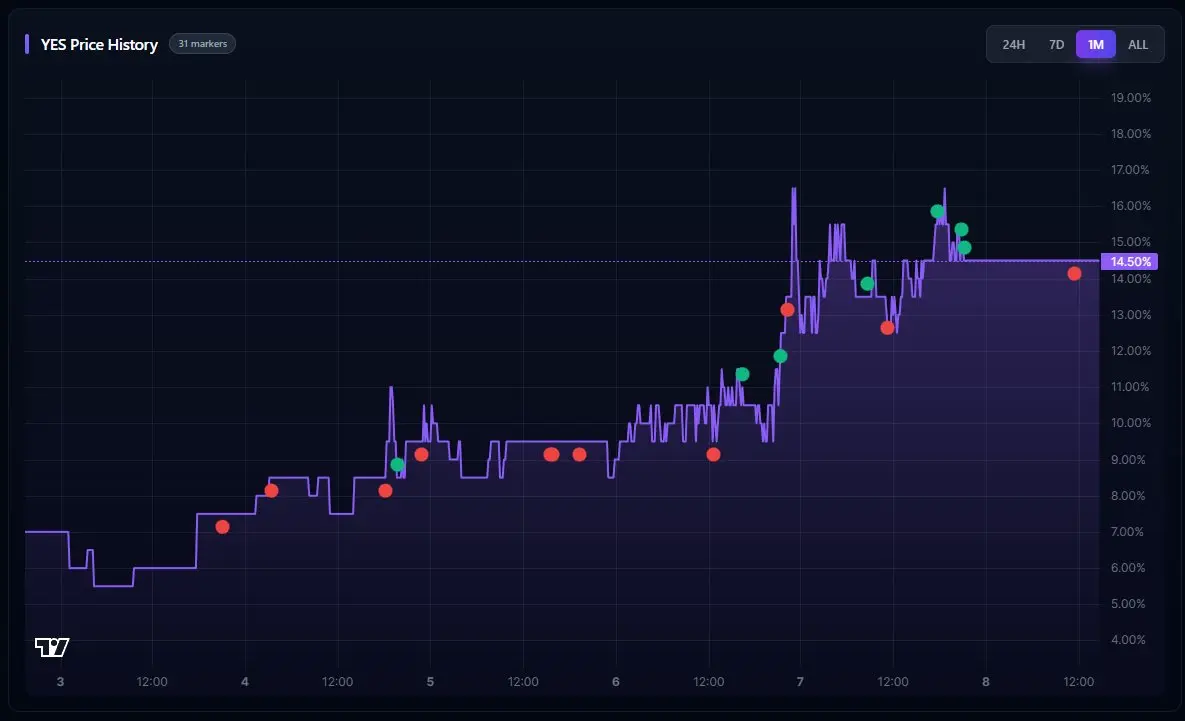Click the green marker between 11.00% and 12.00%
Image resolution: width=1185 pixels, height=721 pixels.
(x=742, y=374)
